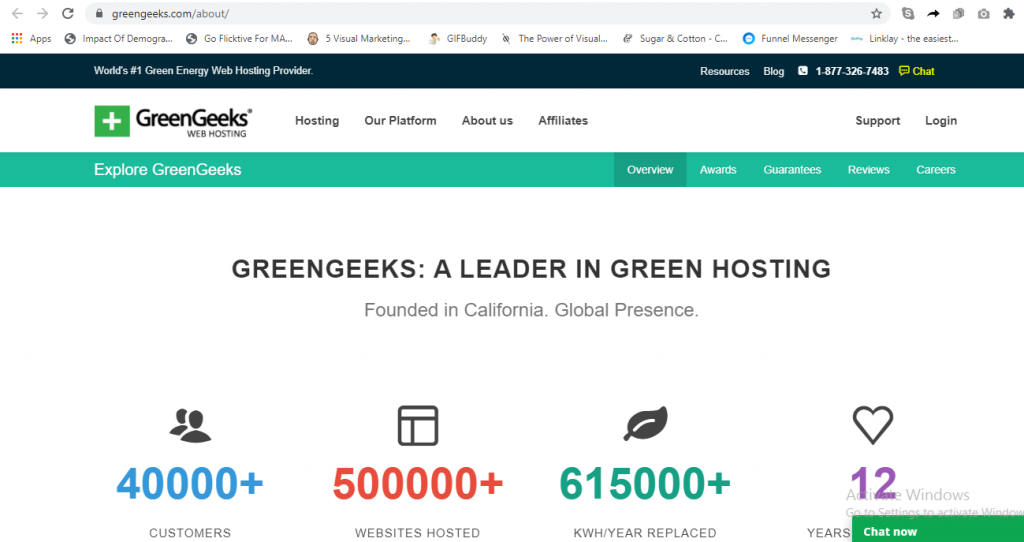Switch to the Guarantees tab

[x=792, y=170]
